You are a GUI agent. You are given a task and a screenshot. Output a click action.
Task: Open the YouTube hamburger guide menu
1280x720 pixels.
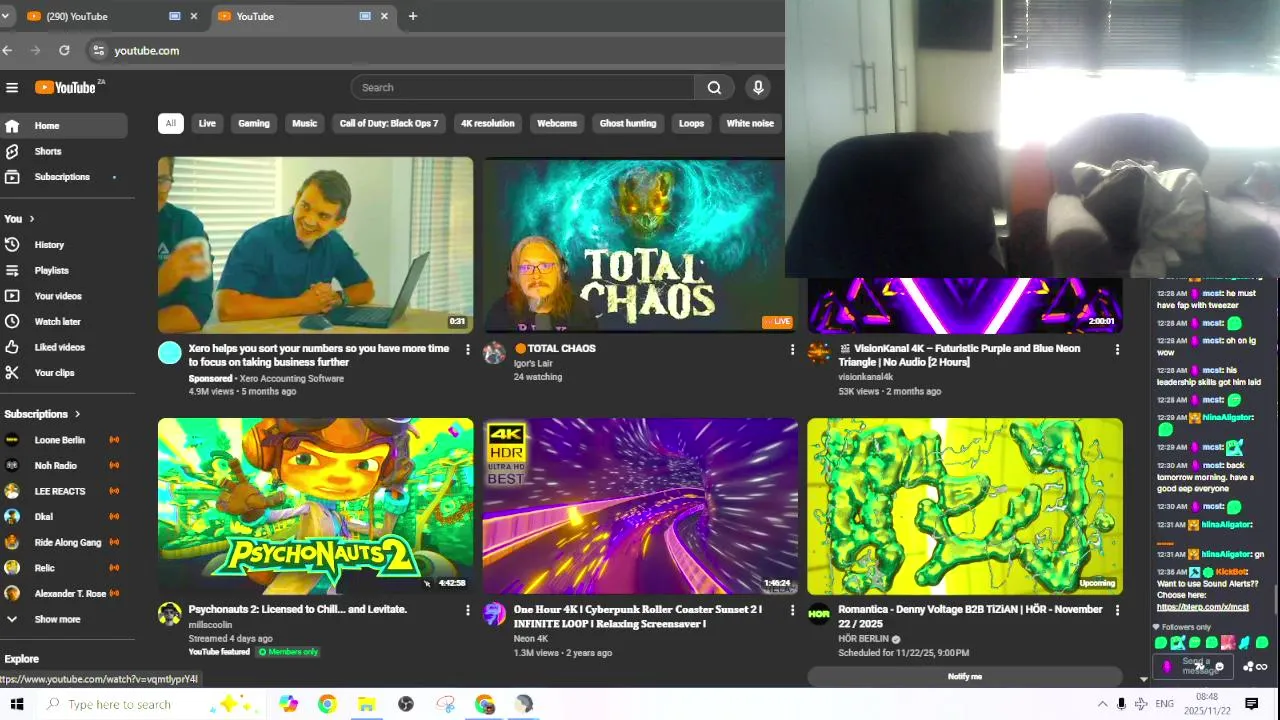click(12, 88)
